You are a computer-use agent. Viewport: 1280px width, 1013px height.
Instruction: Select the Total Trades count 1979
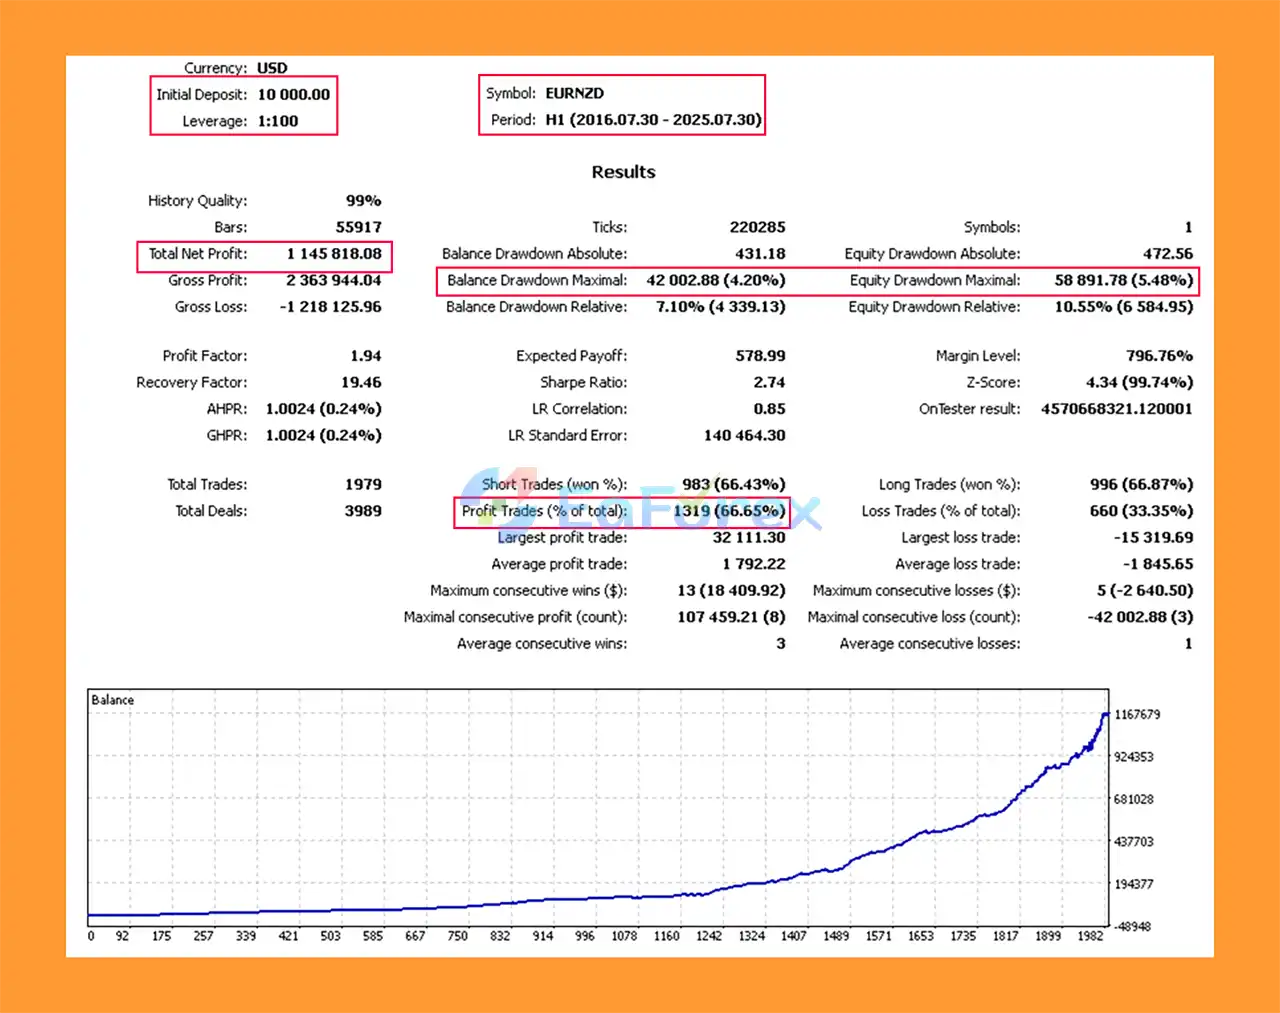point(363,485)
